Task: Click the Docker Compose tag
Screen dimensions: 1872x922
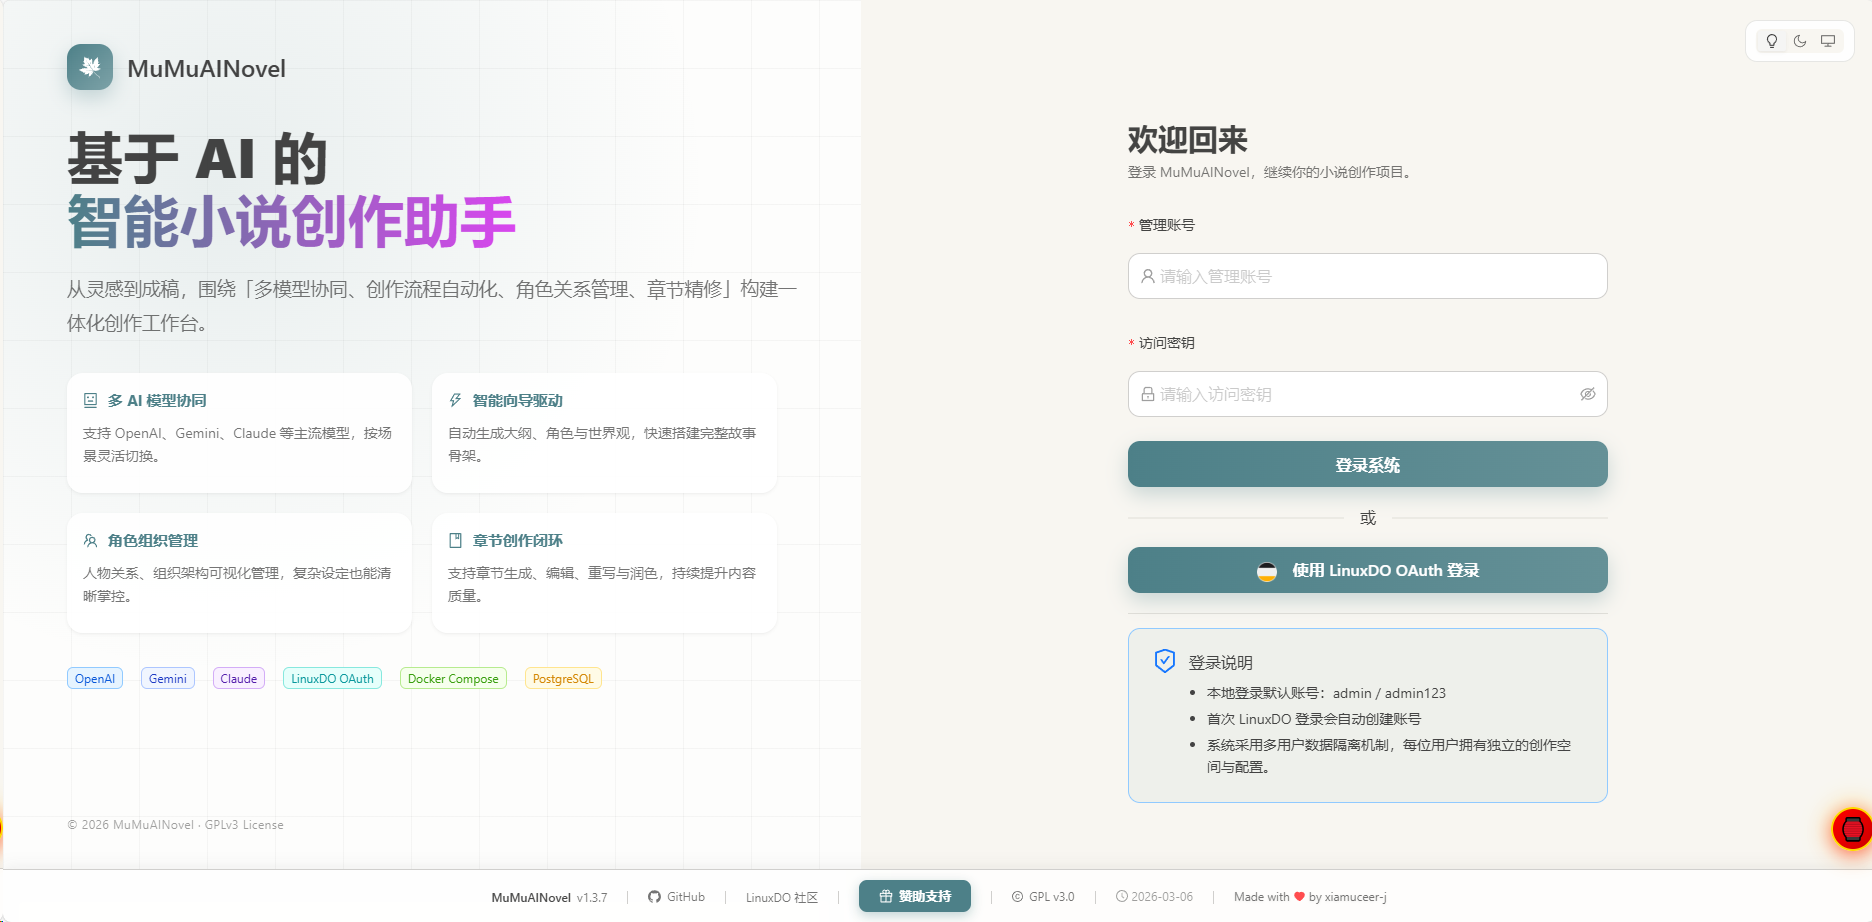Action: [x=453, y=678]
